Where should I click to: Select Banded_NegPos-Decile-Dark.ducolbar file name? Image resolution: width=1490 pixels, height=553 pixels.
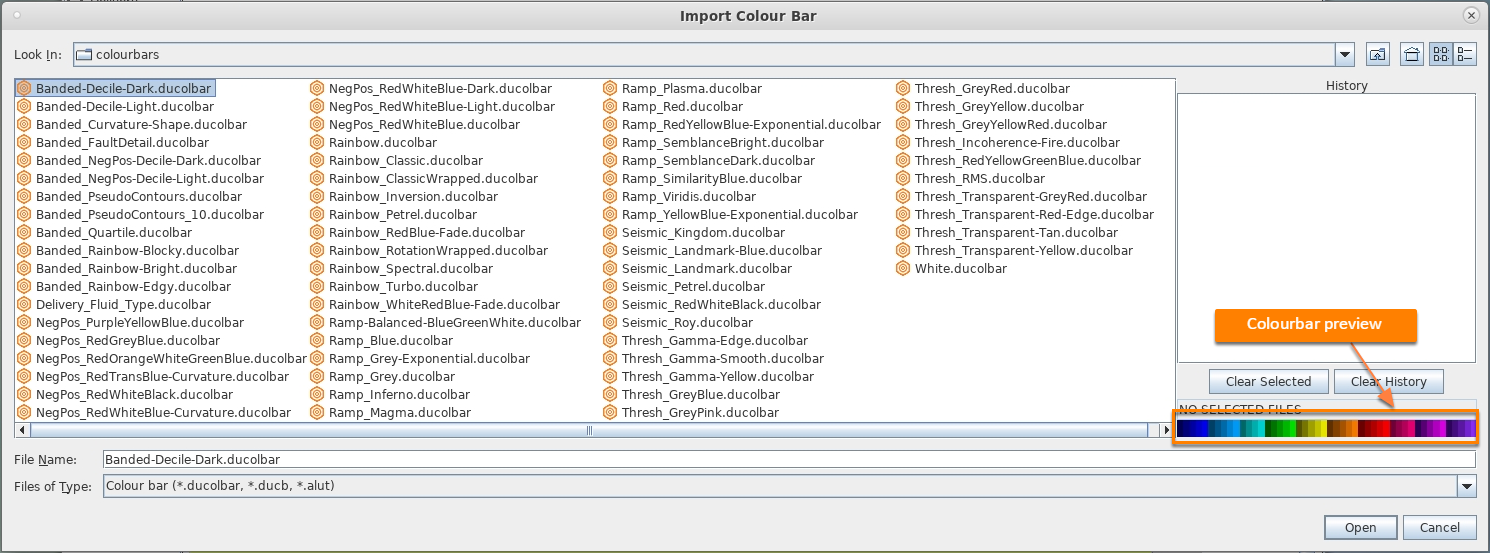148,160
